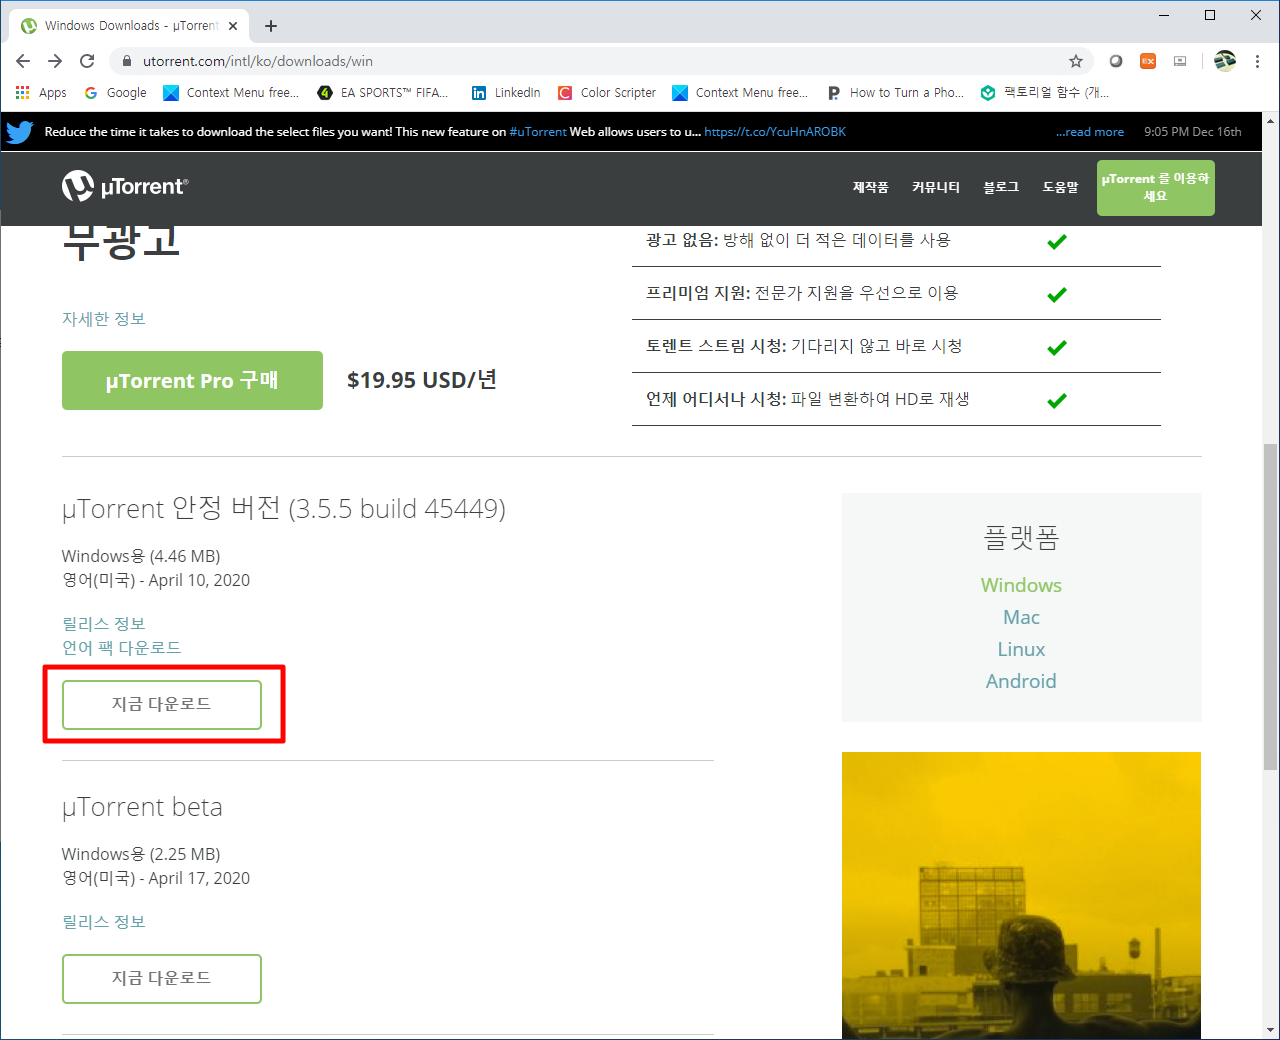This screenshot has width=1280, height=1040.
Task: Open a new tab with the plus button
Action: 271,26
